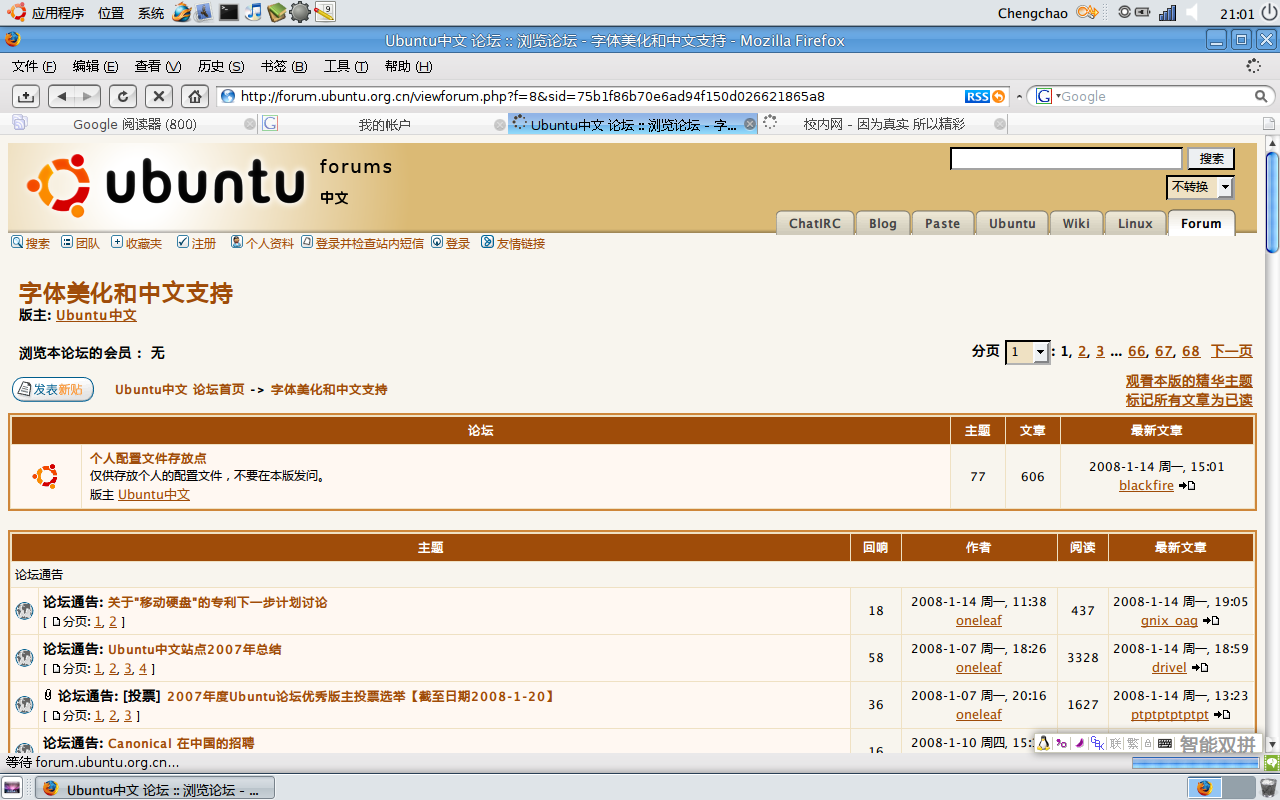The image size is (1280, 800).
Task: Go to page 68 of the forum
Action: pos(1190,351)
